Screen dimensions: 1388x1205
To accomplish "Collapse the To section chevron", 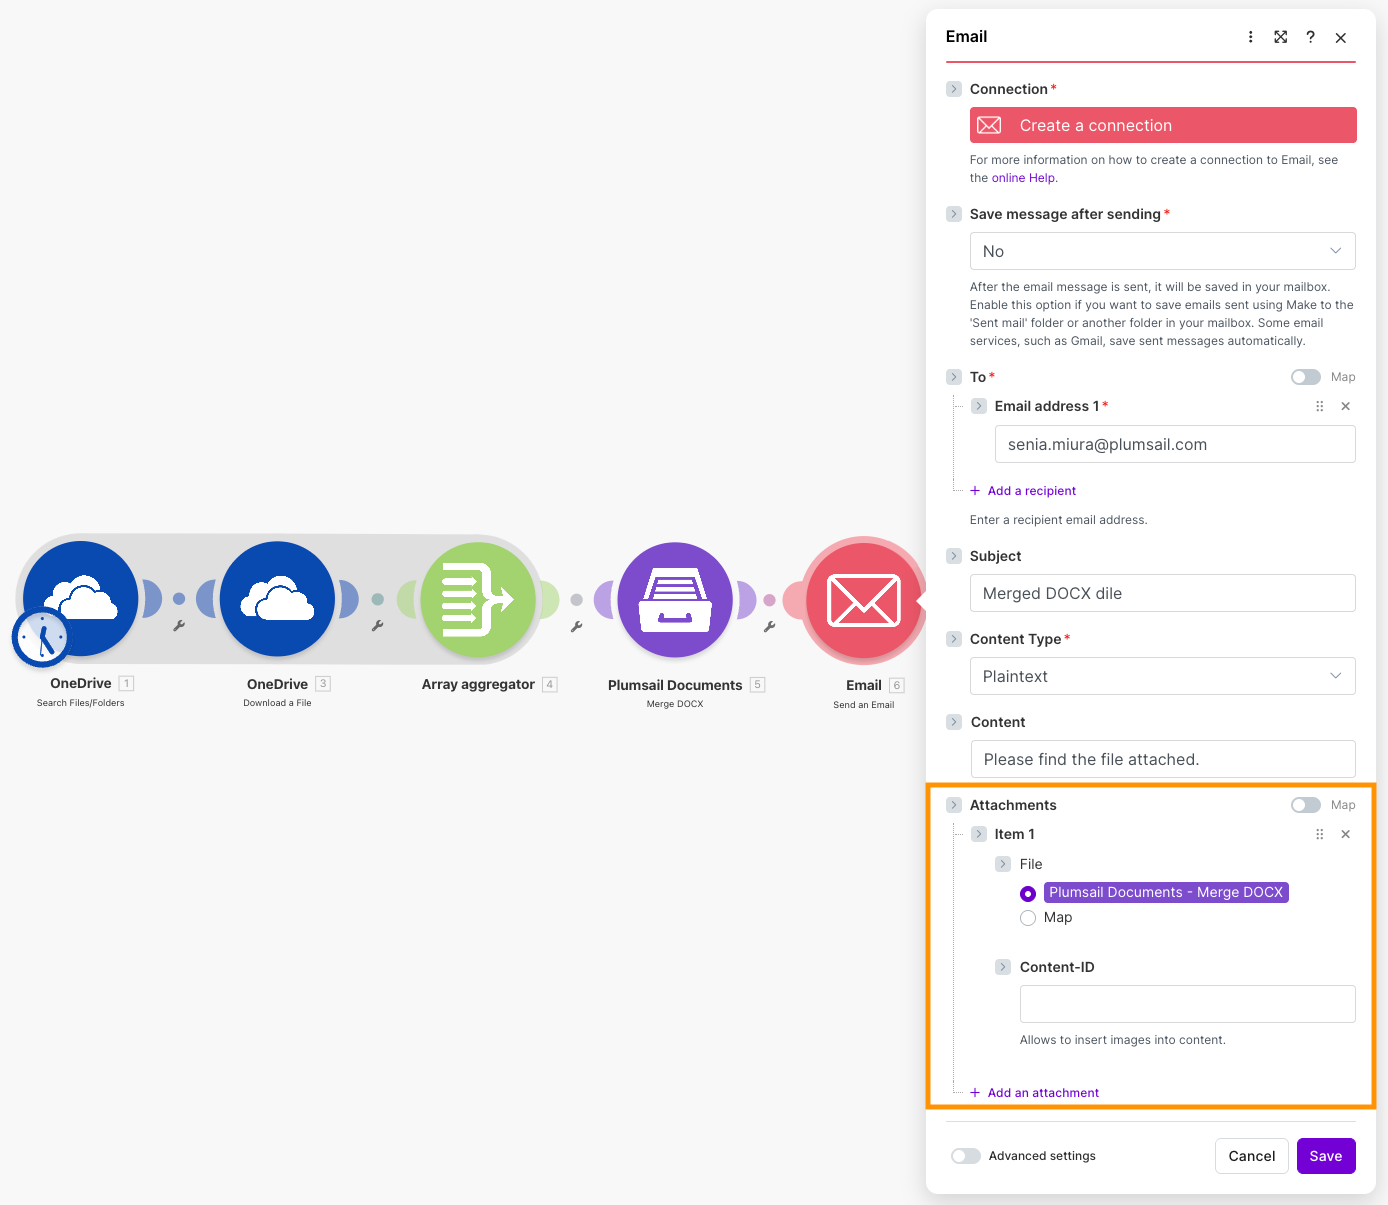I will point(954,377).
